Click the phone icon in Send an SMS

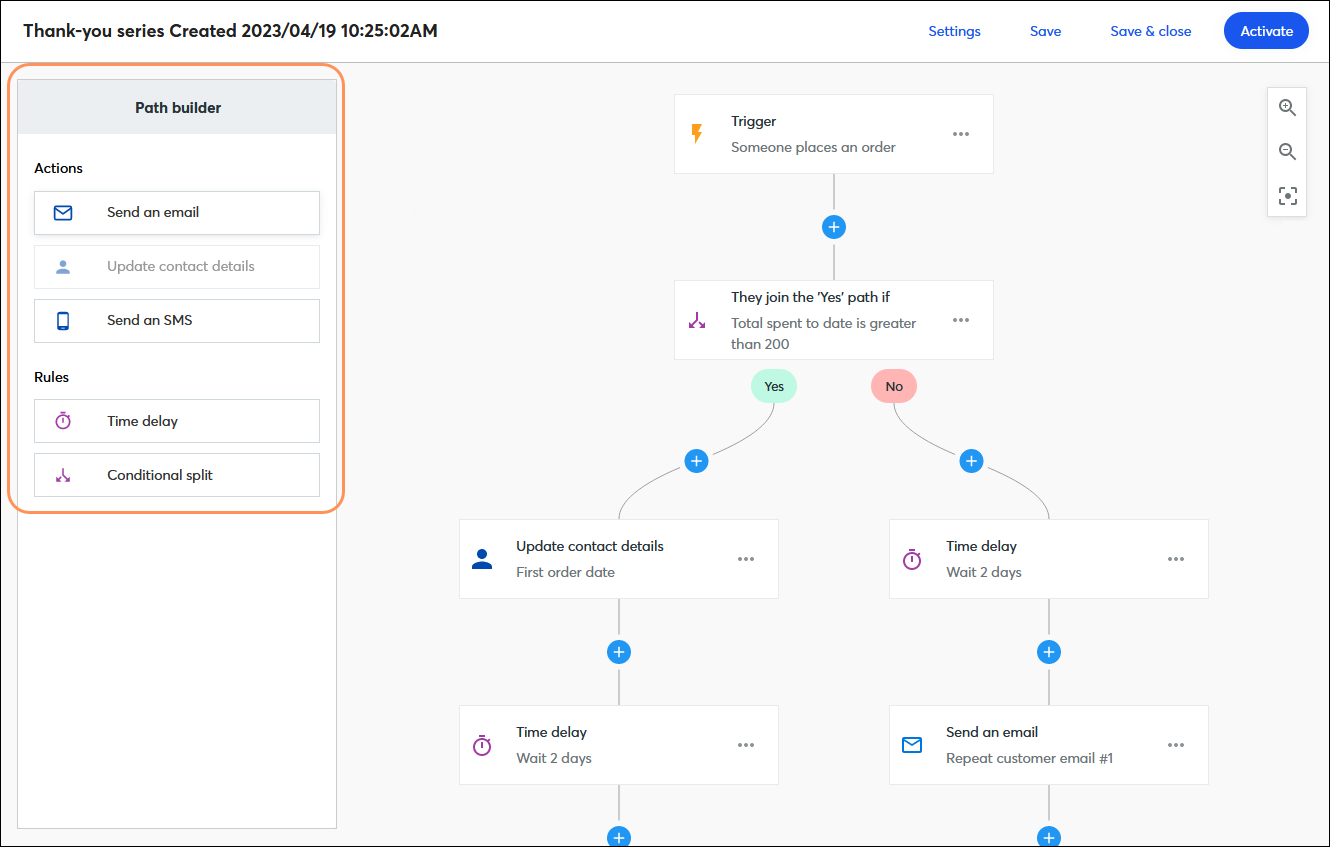(63, 321)
